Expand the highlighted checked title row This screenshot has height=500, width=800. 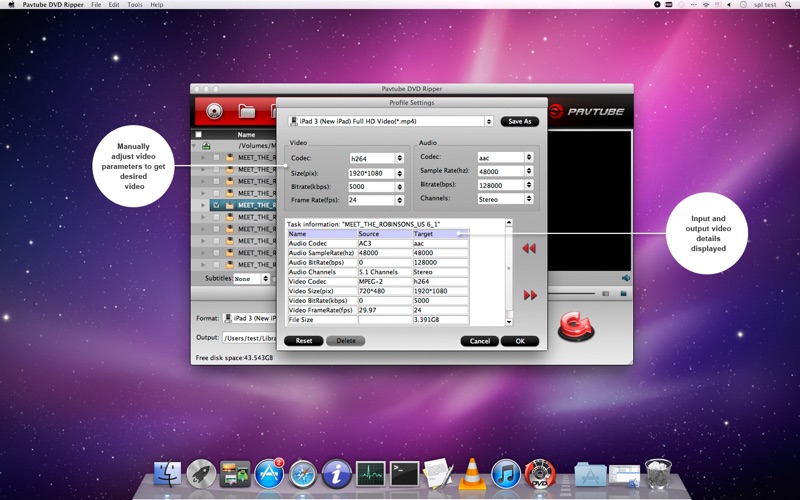click(x=203, y=205)
